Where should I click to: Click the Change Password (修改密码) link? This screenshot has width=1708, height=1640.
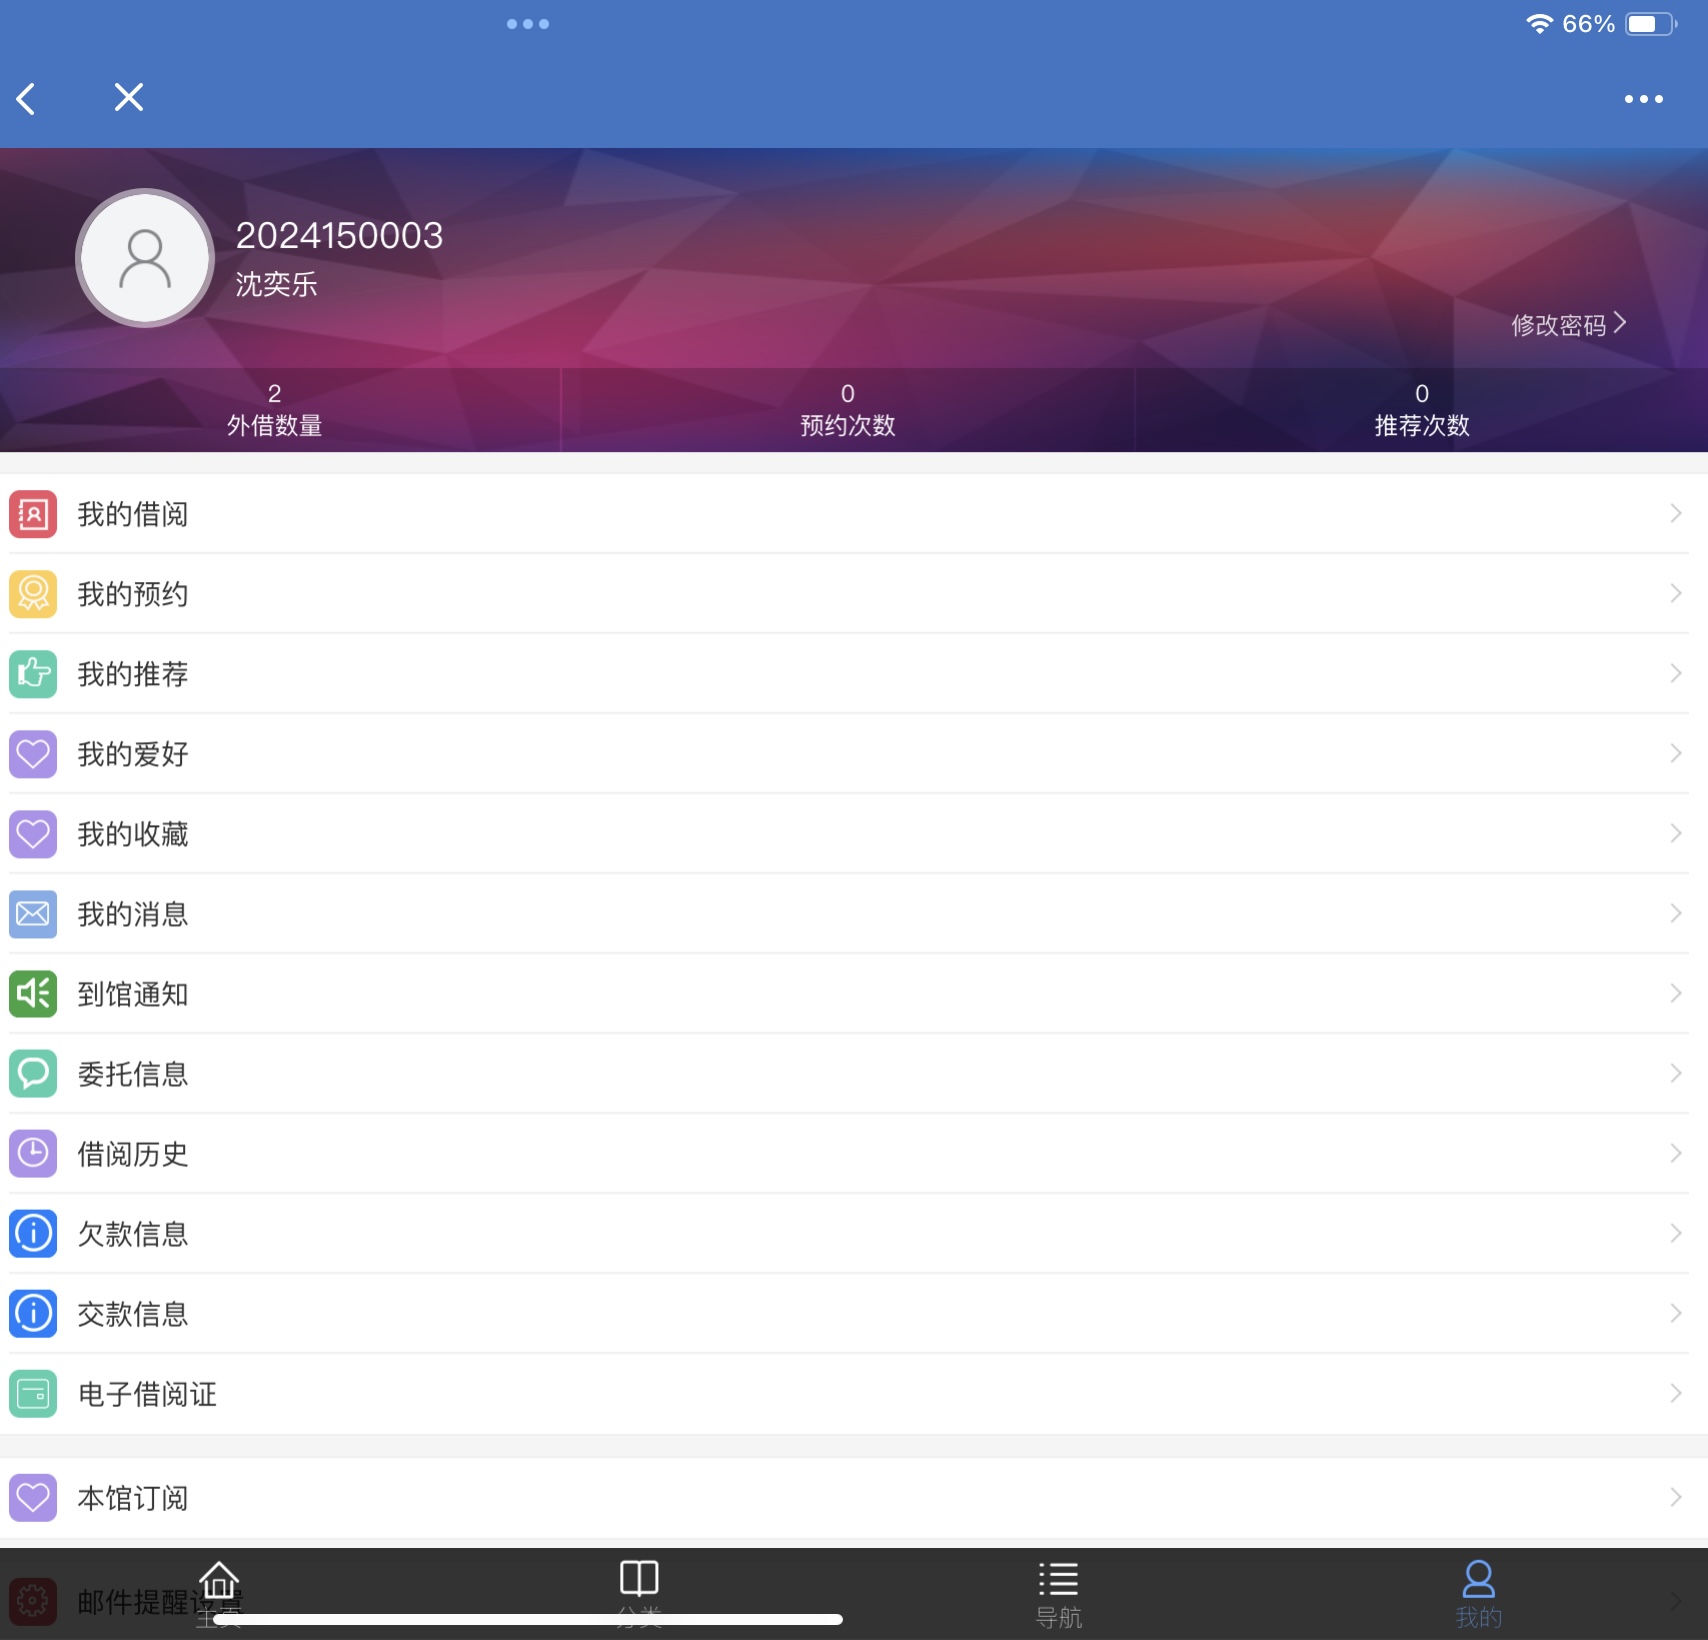tap(1567, 324)
